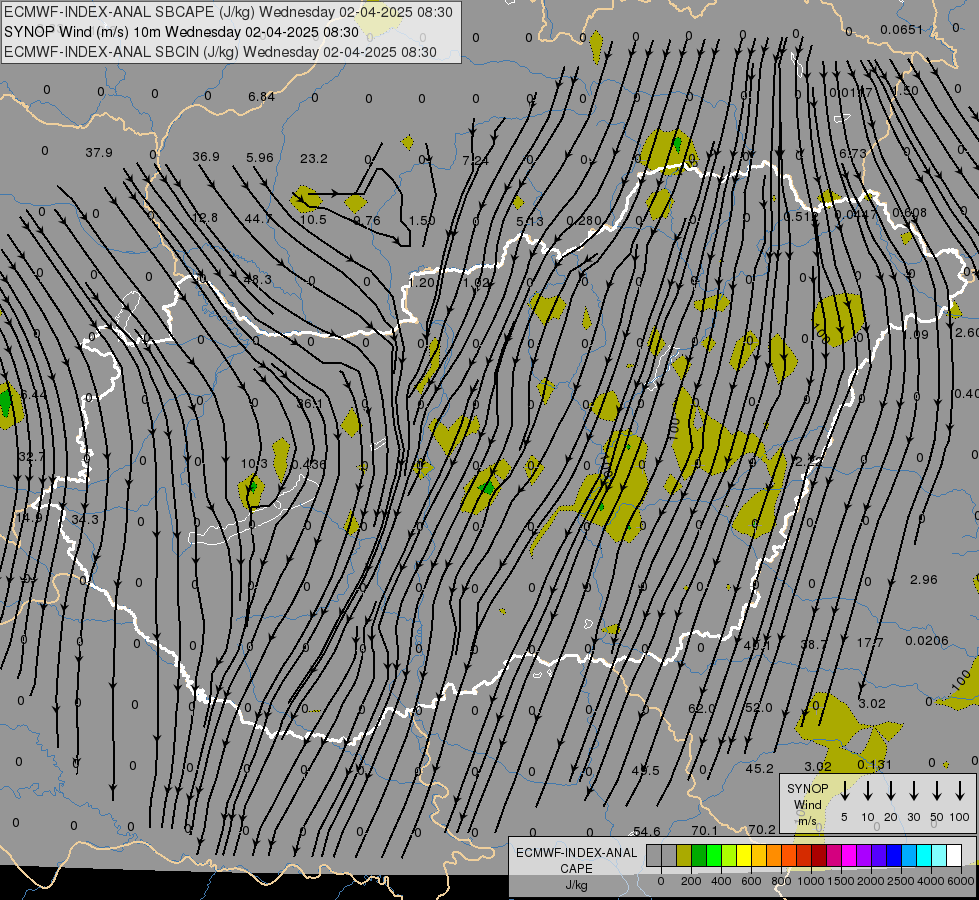Image resolution: width=979 pixels, height=900 pixels.
Task: Select the dark green CAPE legend swatch
Action: click(x=699, y=855)
